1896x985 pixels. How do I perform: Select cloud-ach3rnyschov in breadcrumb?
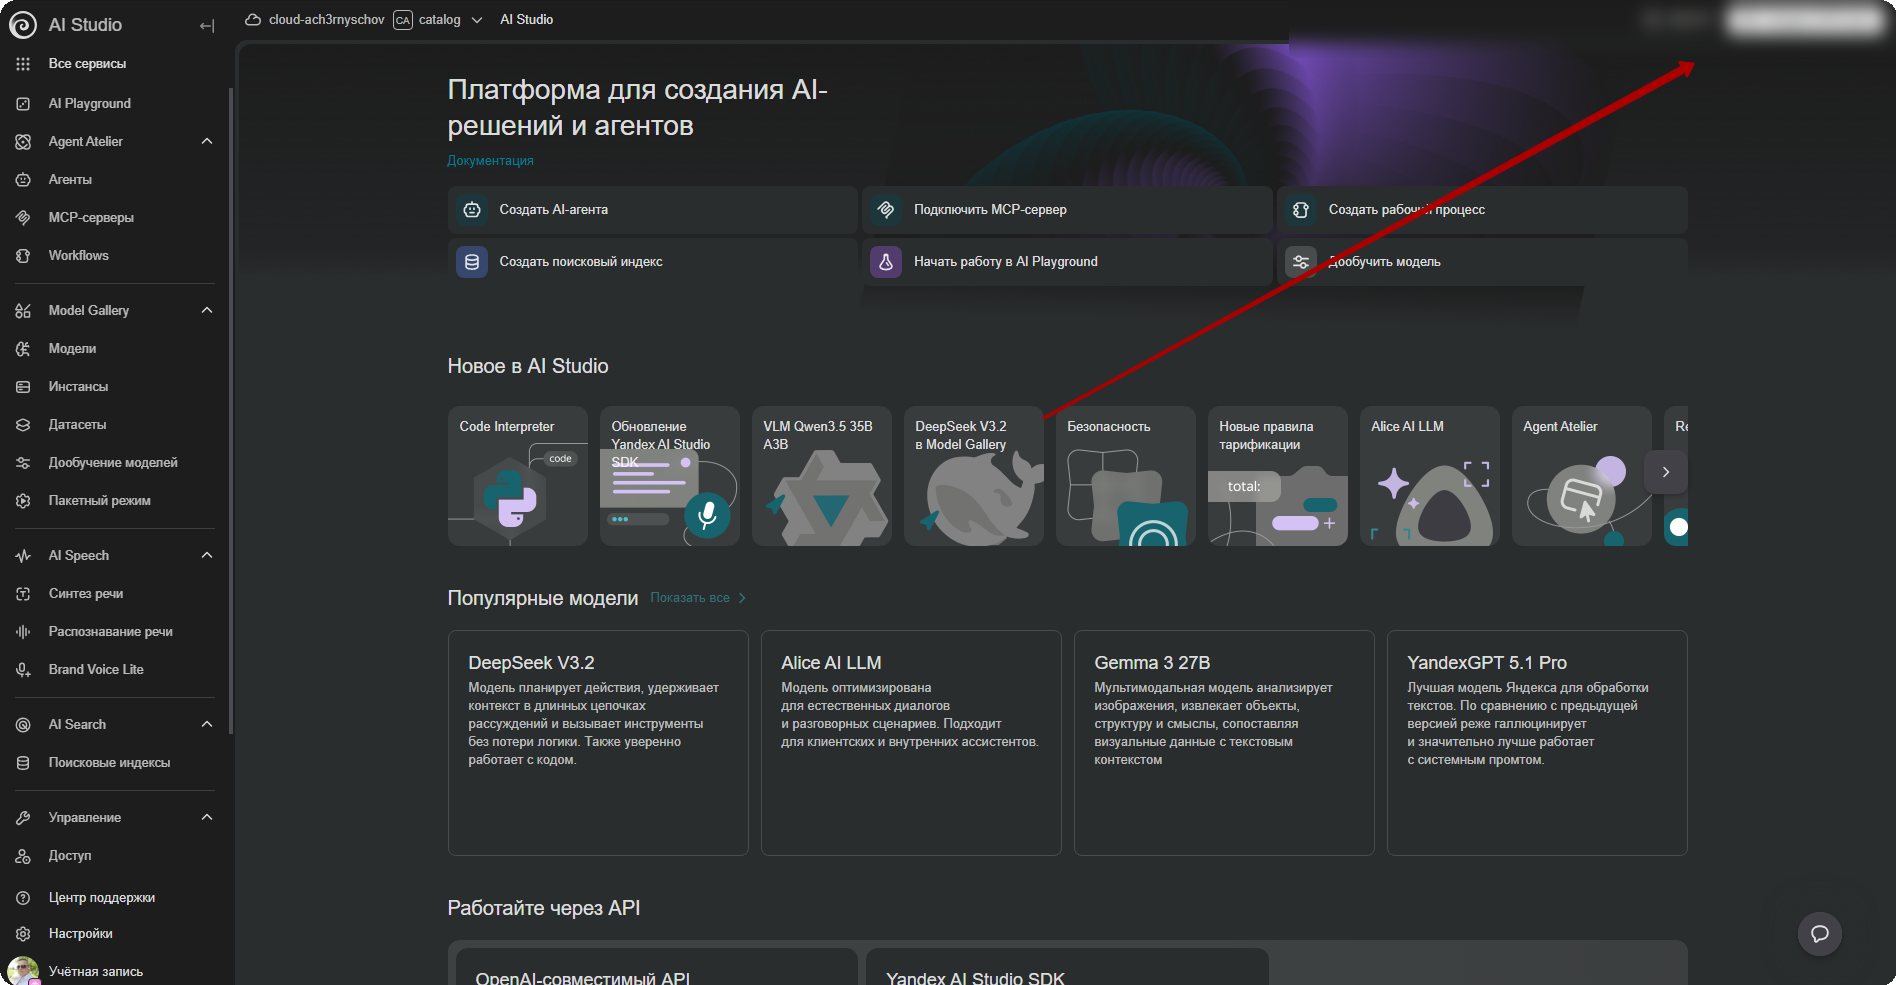point(315,20)
